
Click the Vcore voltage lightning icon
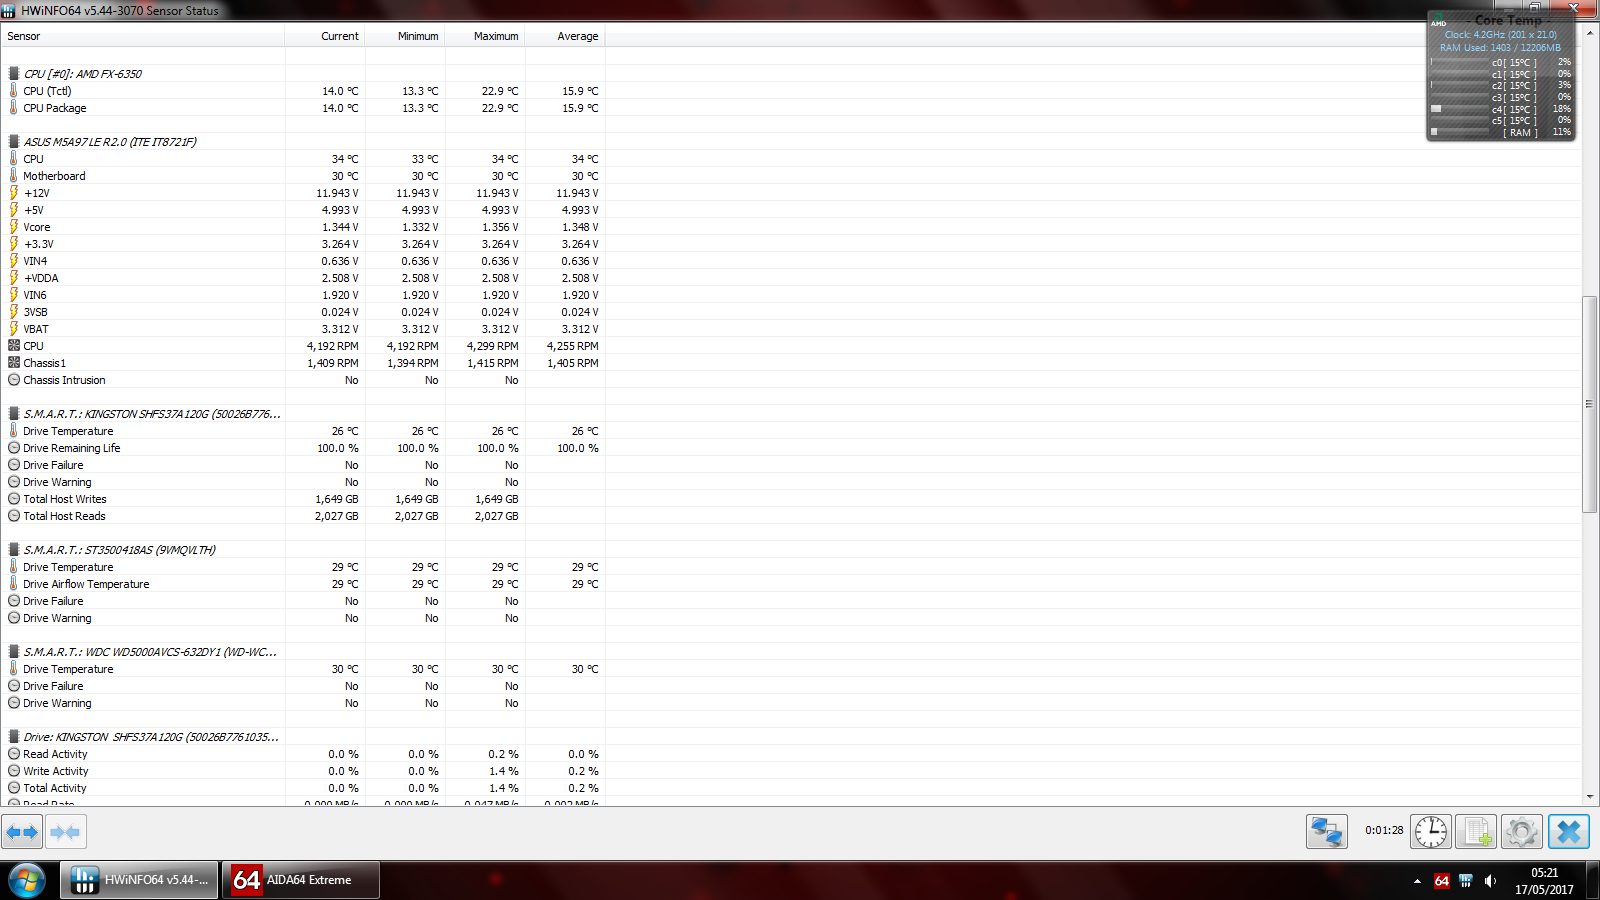pos(14,227)
